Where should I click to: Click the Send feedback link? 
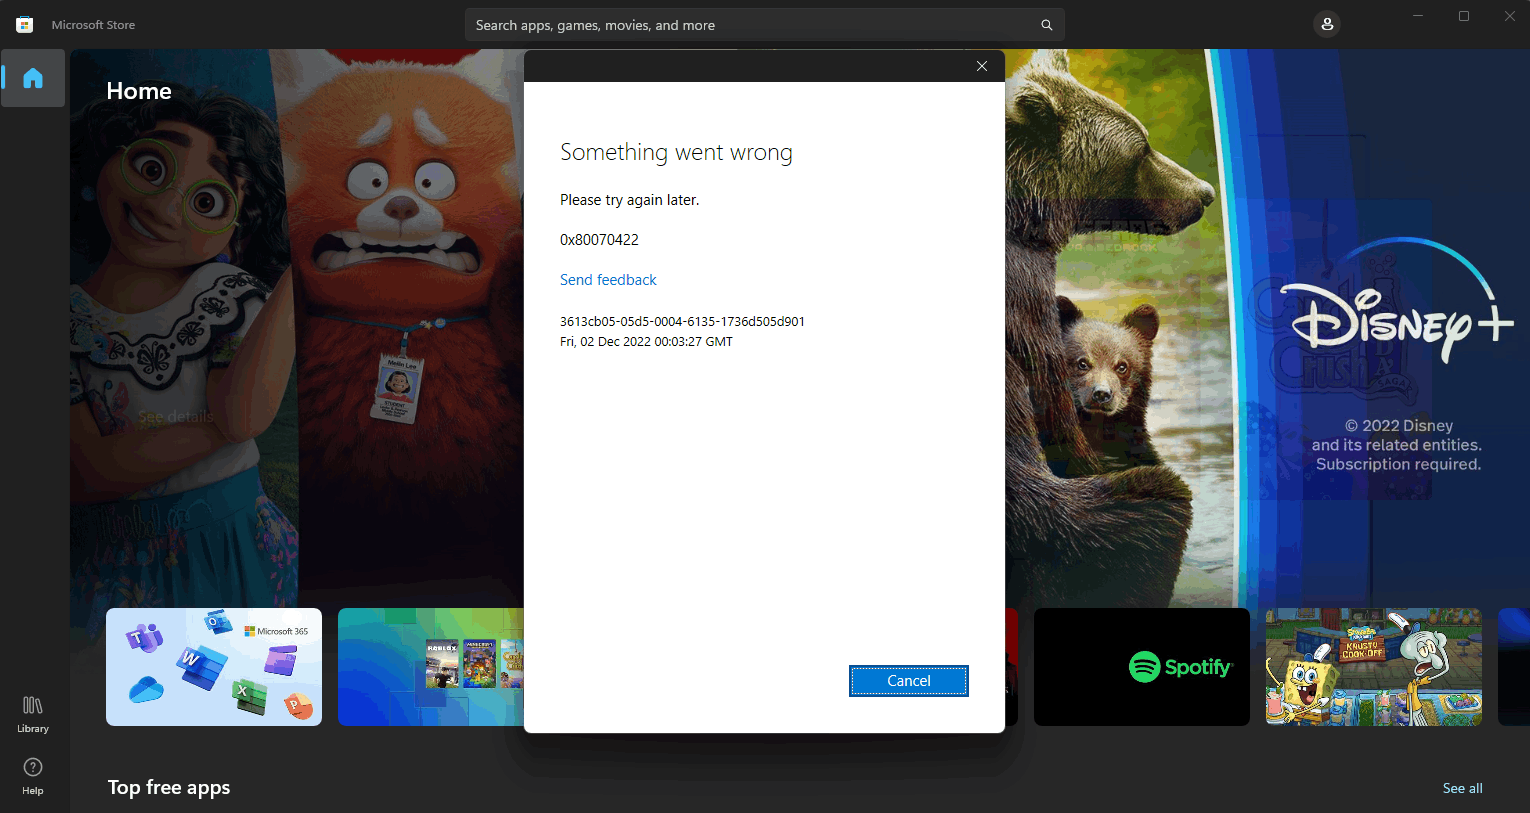pos(608,280)
